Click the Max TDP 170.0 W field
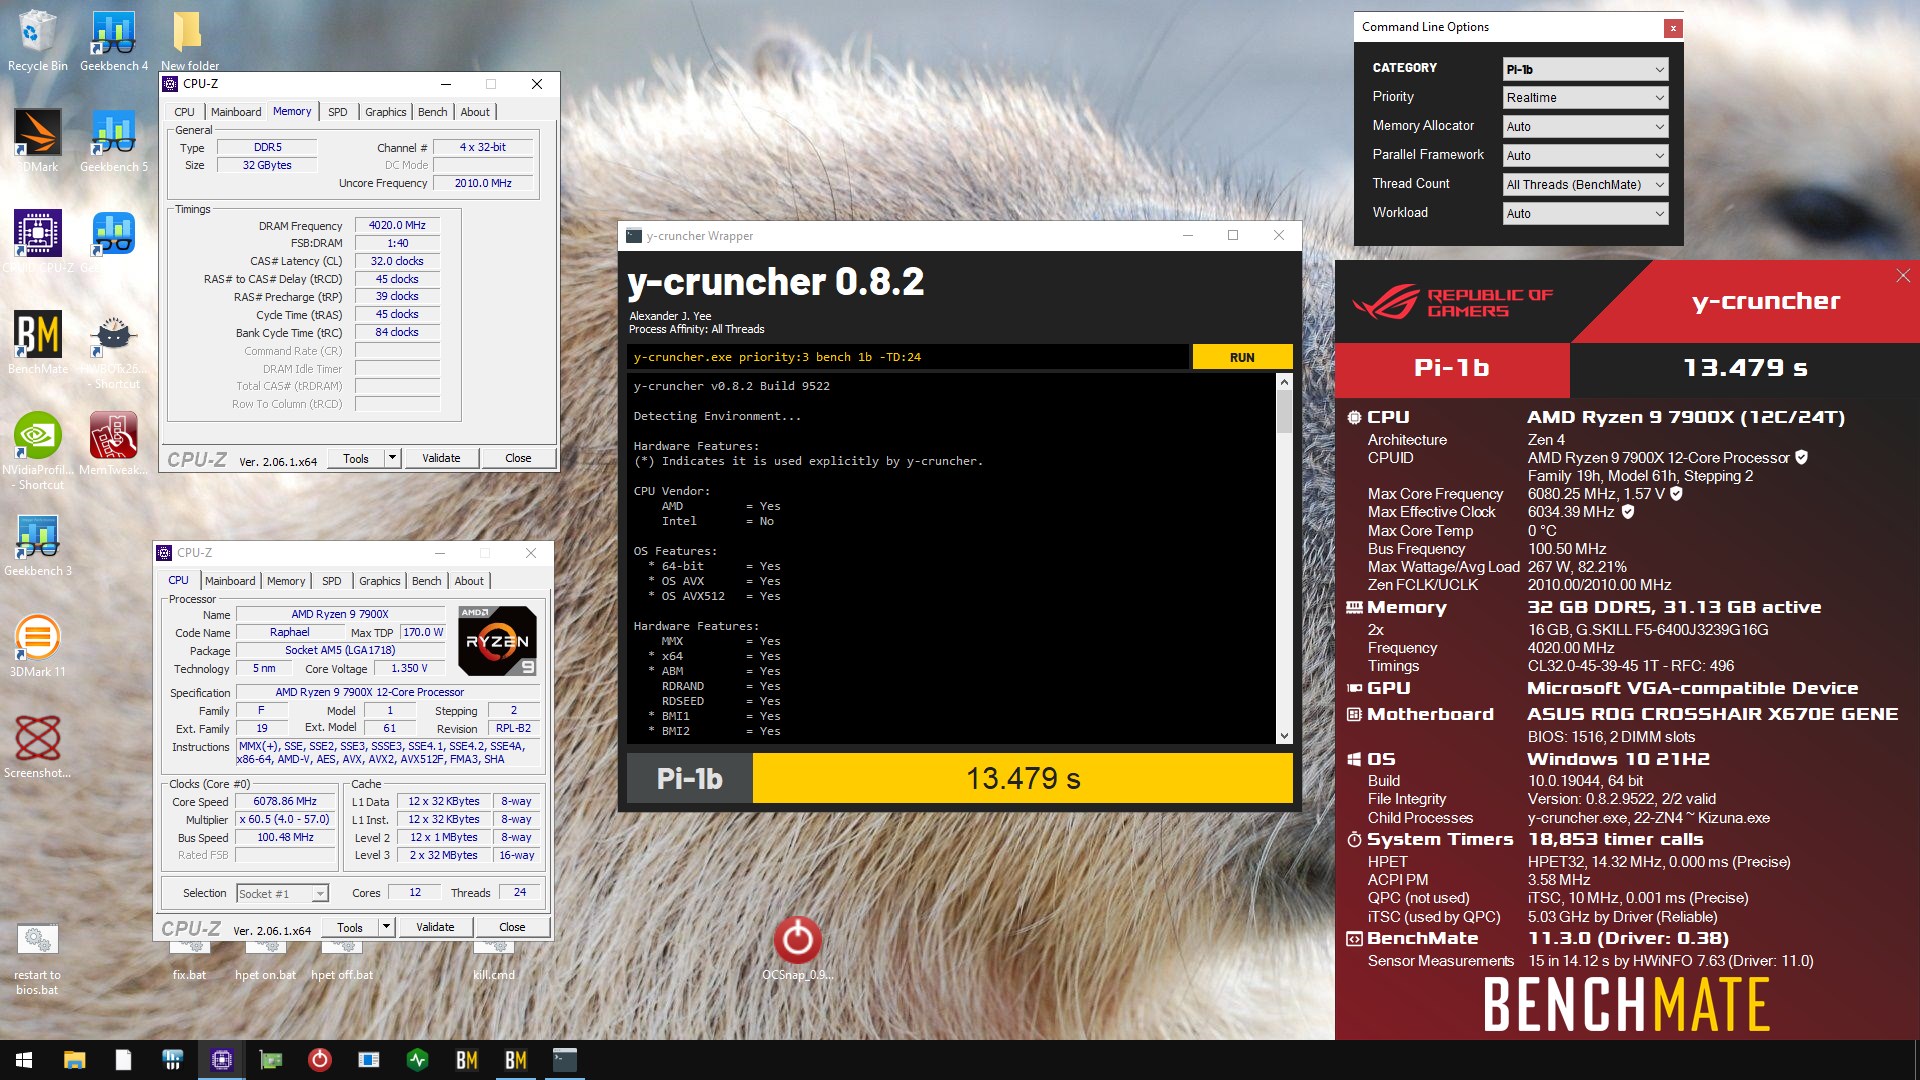 (423, 632)
